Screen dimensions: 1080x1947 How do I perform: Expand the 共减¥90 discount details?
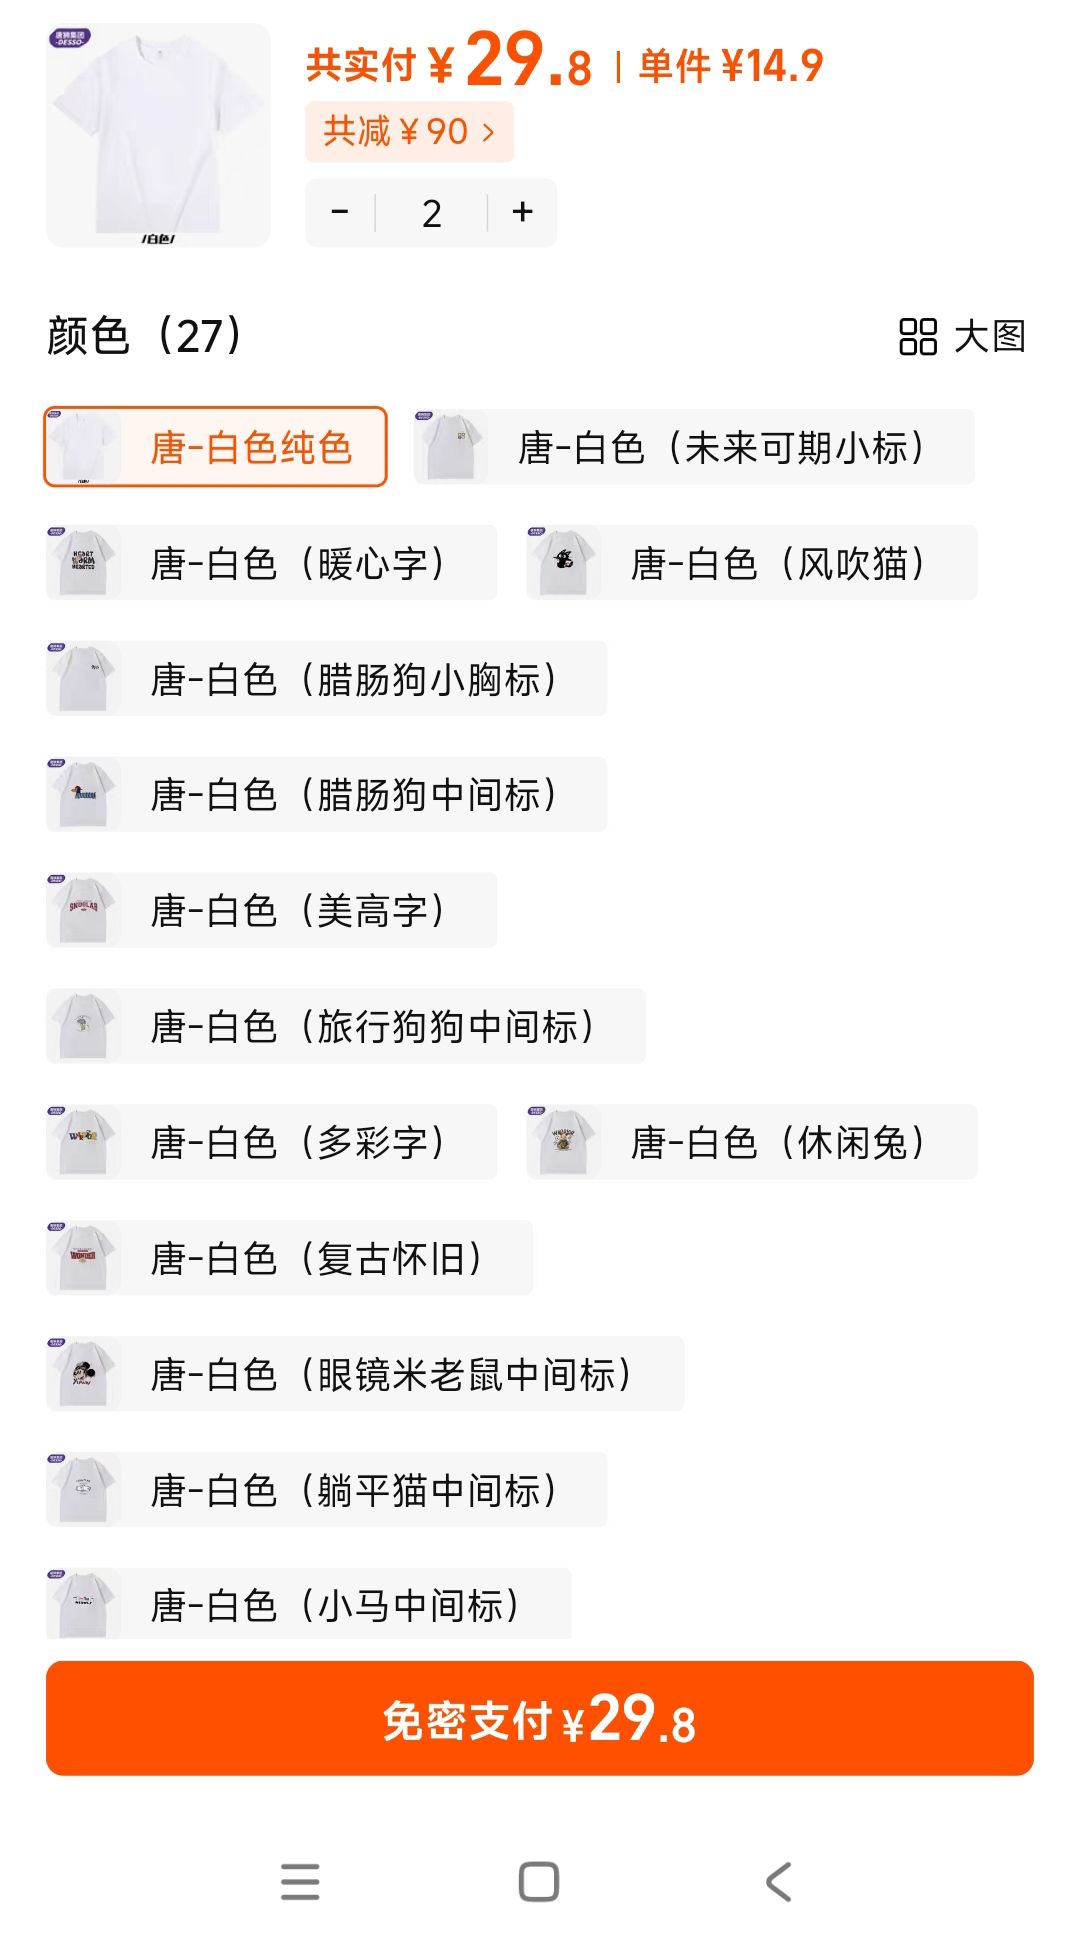coord(409,131)
